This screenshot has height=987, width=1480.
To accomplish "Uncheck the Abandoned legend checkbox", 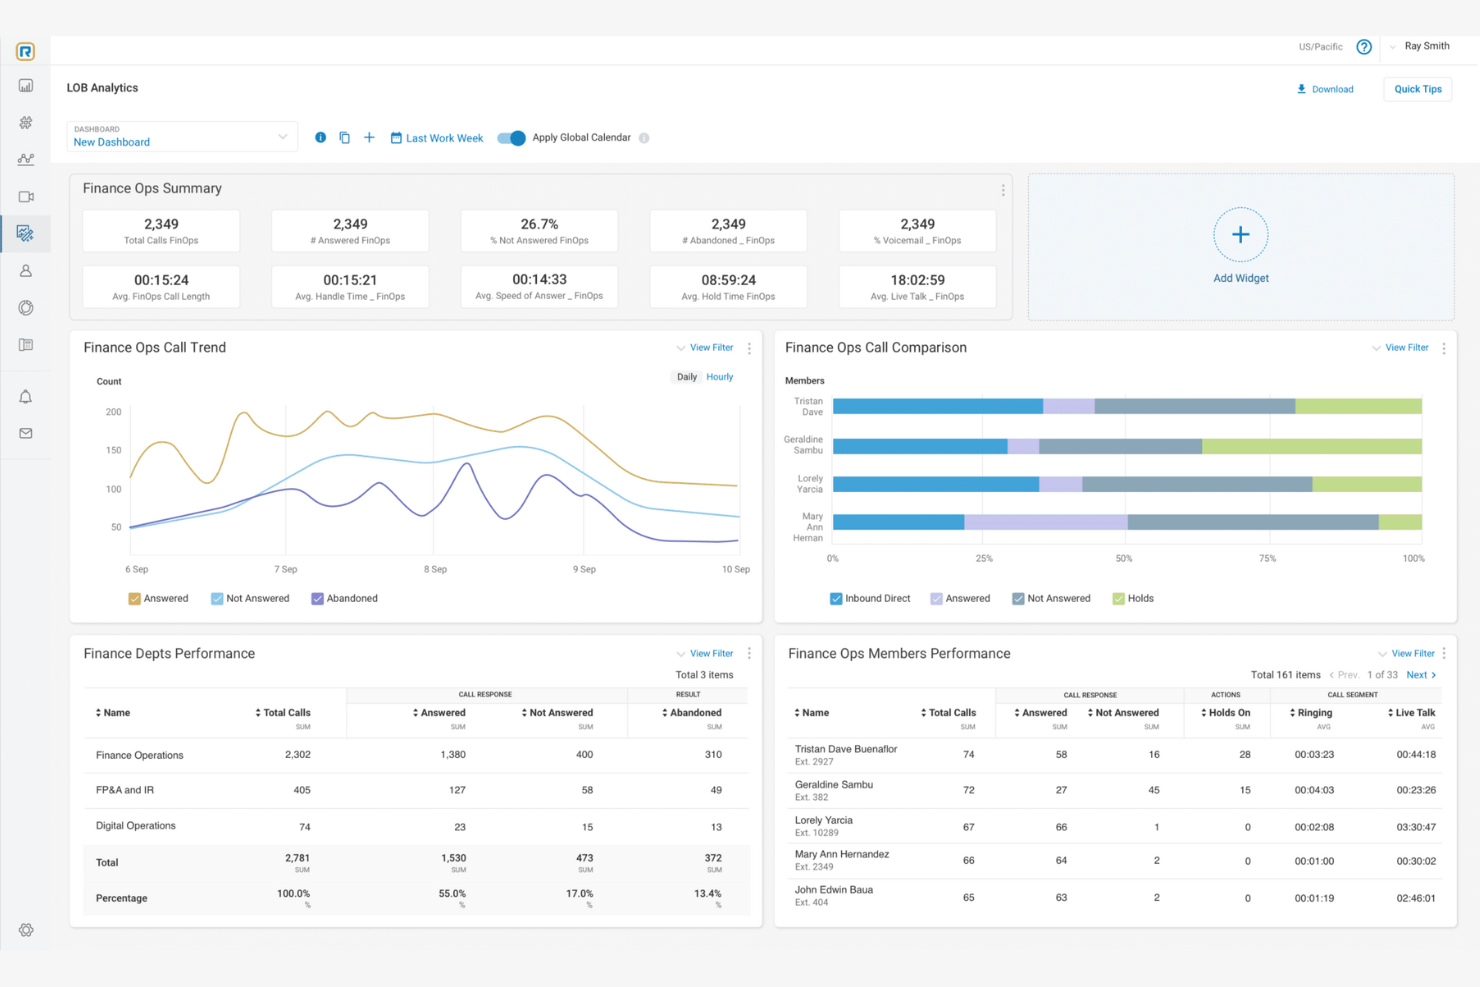I will coord(317,599).
